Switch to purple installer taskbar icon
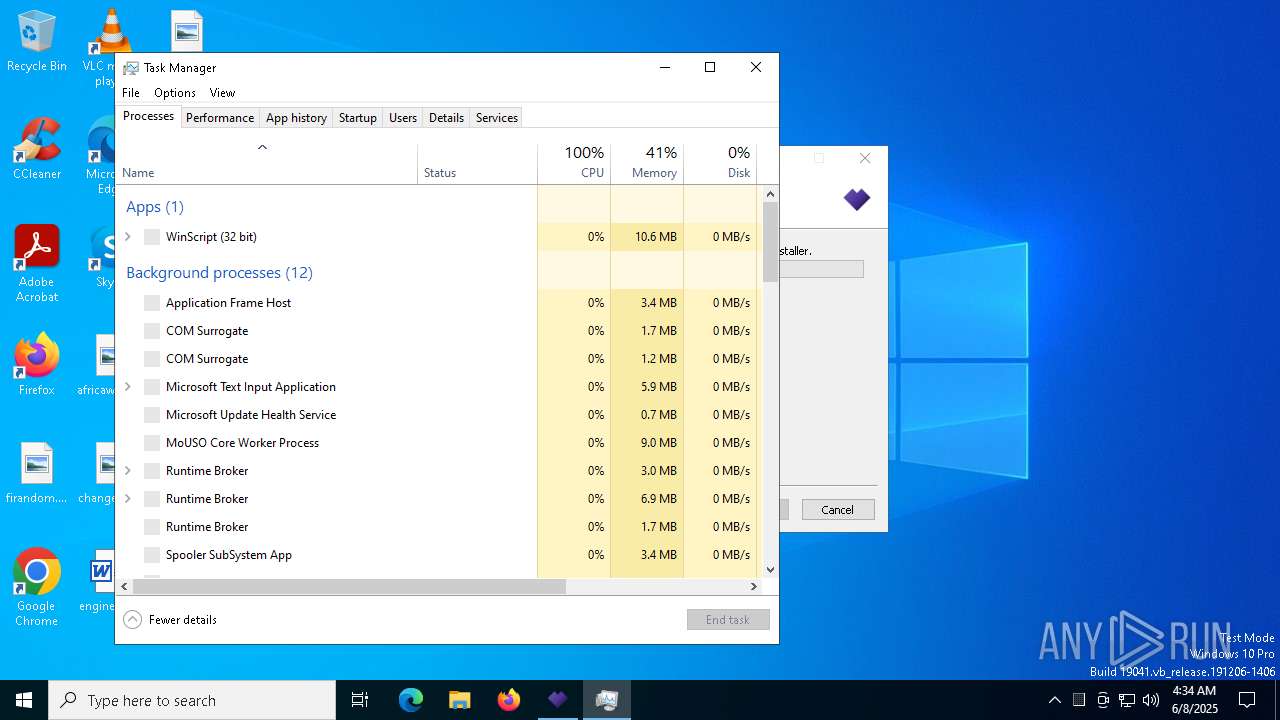This screenshot has width=1280, height=720. pos(557,700)
